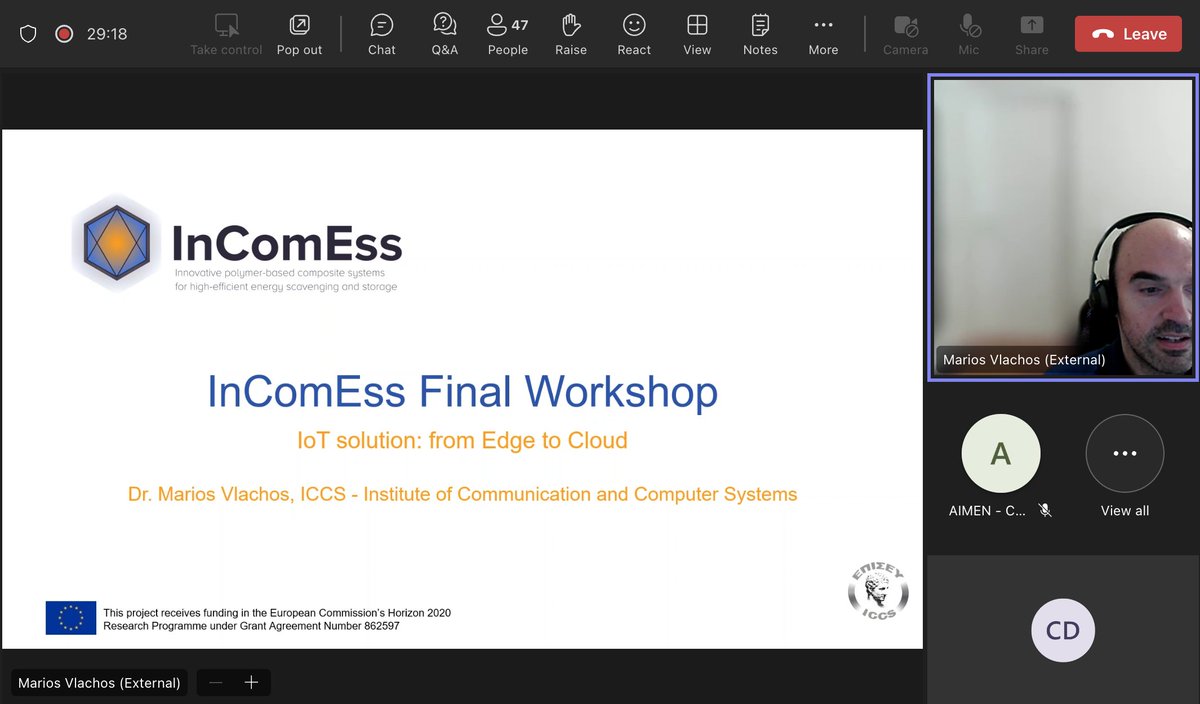
Task: Select Marios Vlachos video tile
Action: (1062, 226)
